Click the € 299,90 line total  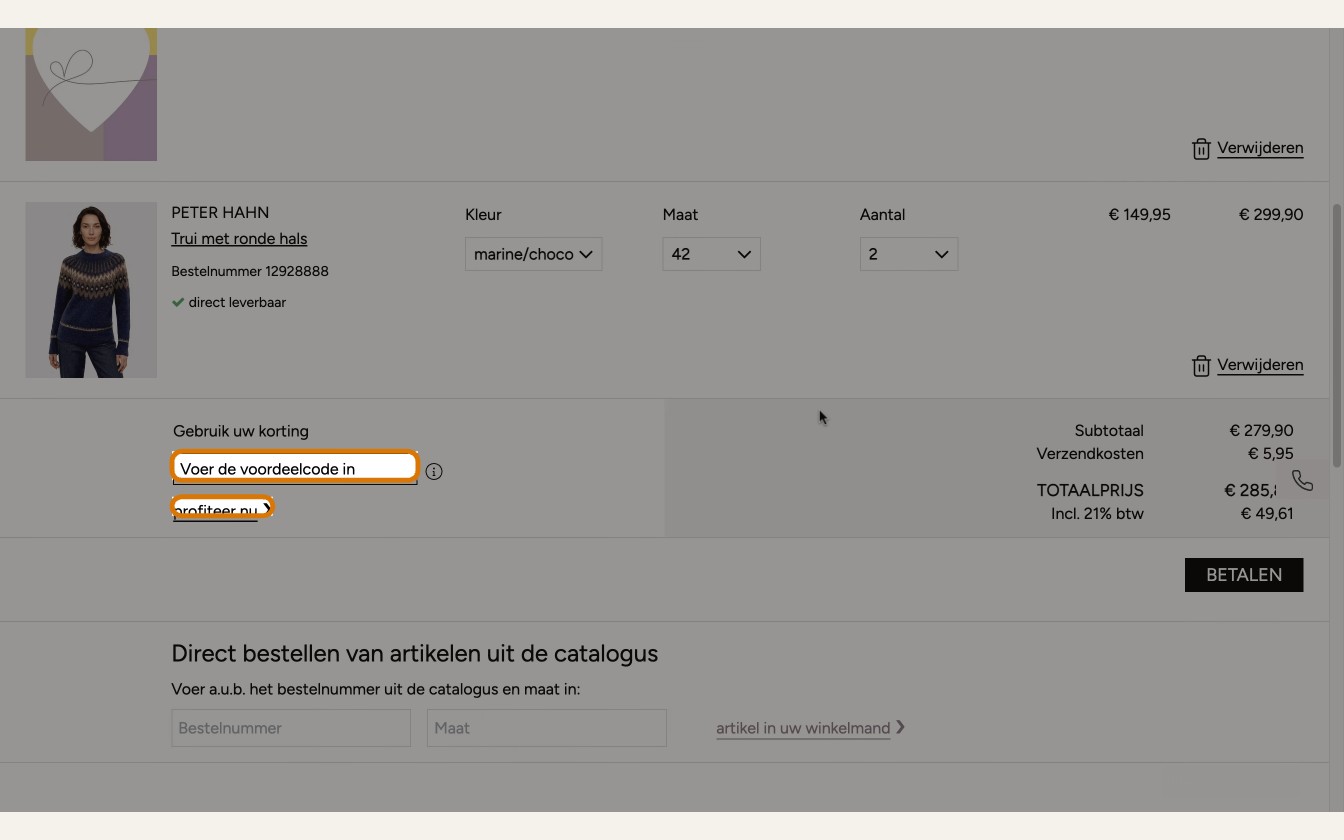tap(1271, 214)
